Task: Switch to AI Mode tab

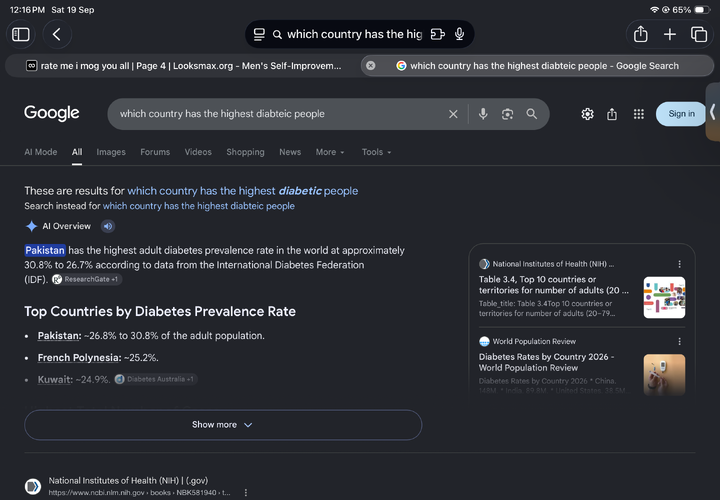Action: [41, 152]
